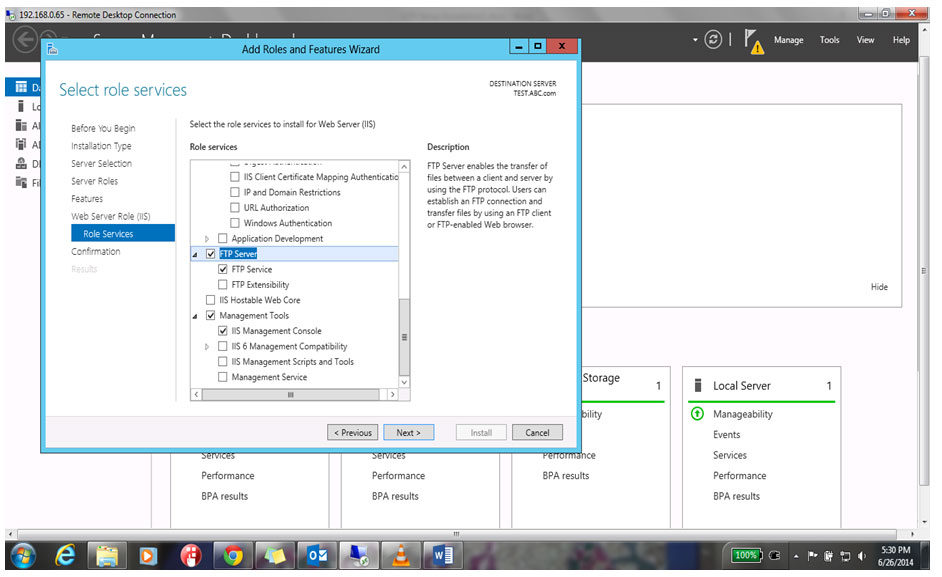Collapse the Management Tools node
This screenshot has width=942, height=577.
click(x=195, y=316)
